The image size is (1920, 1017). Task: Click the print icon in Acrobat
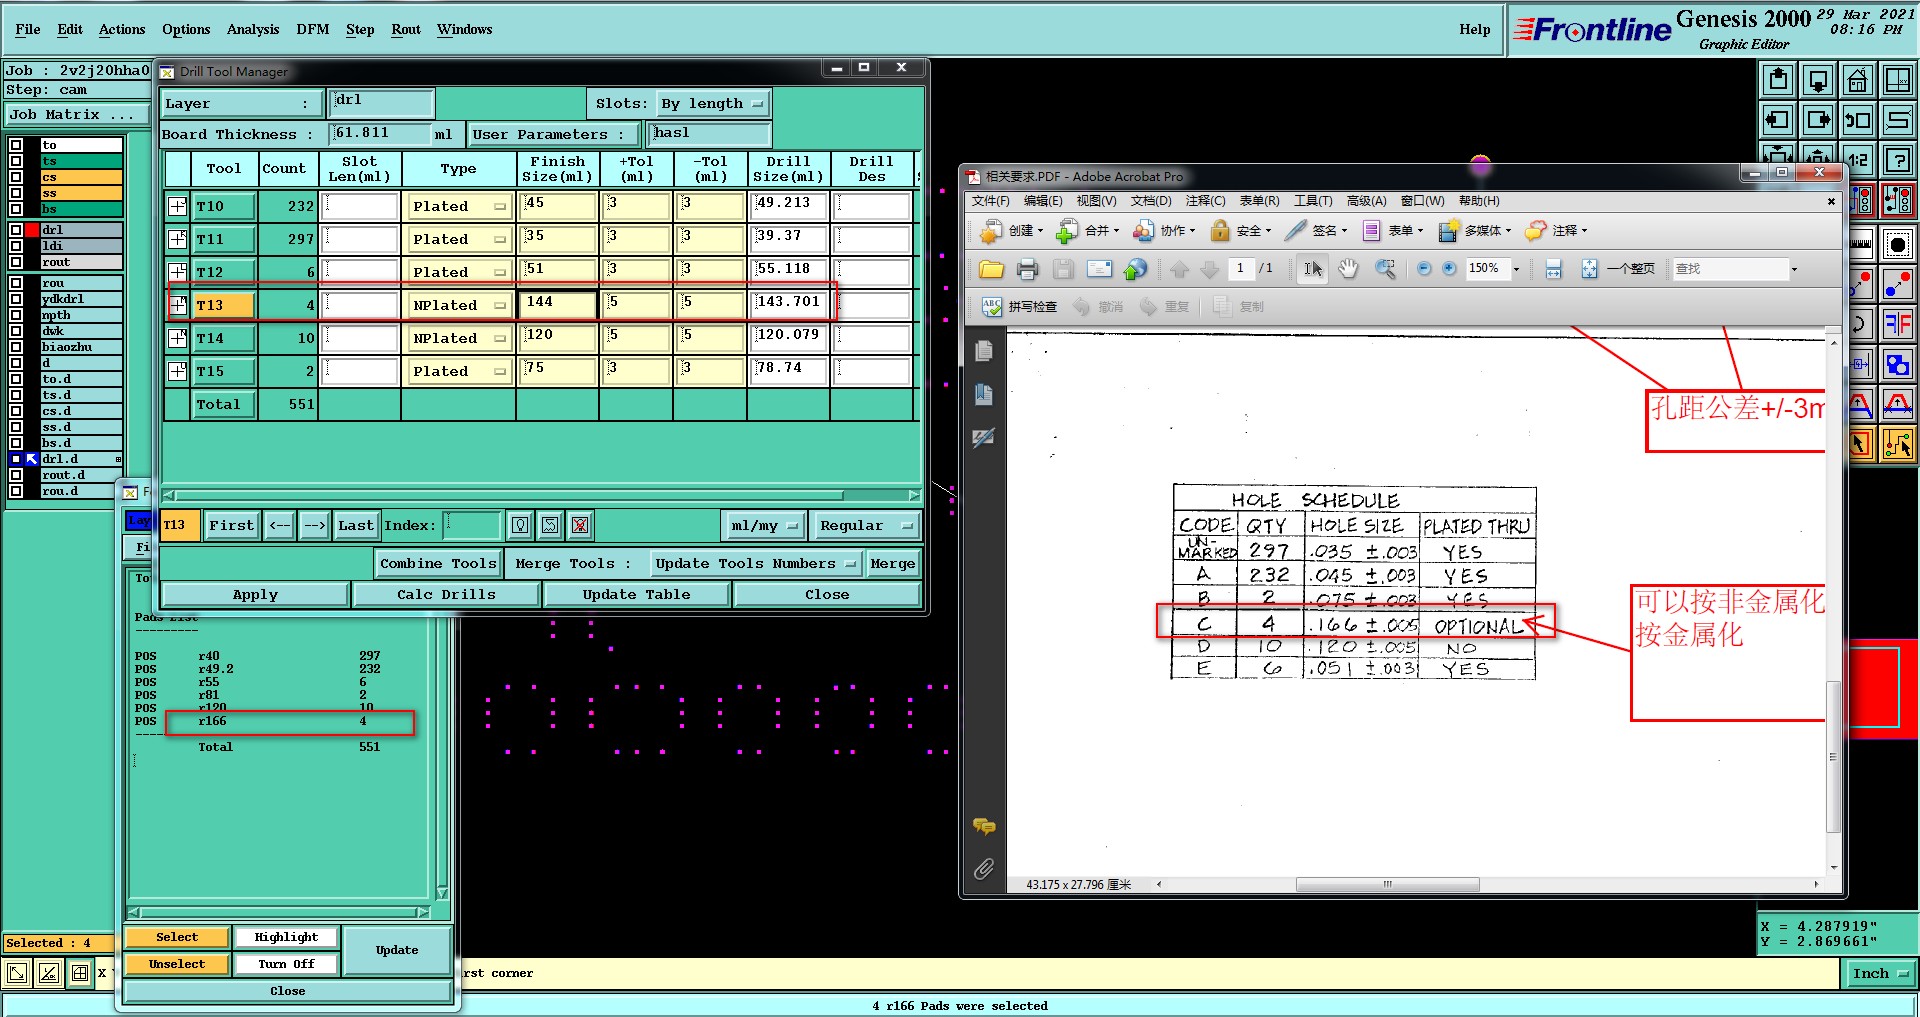point(1027,269)
